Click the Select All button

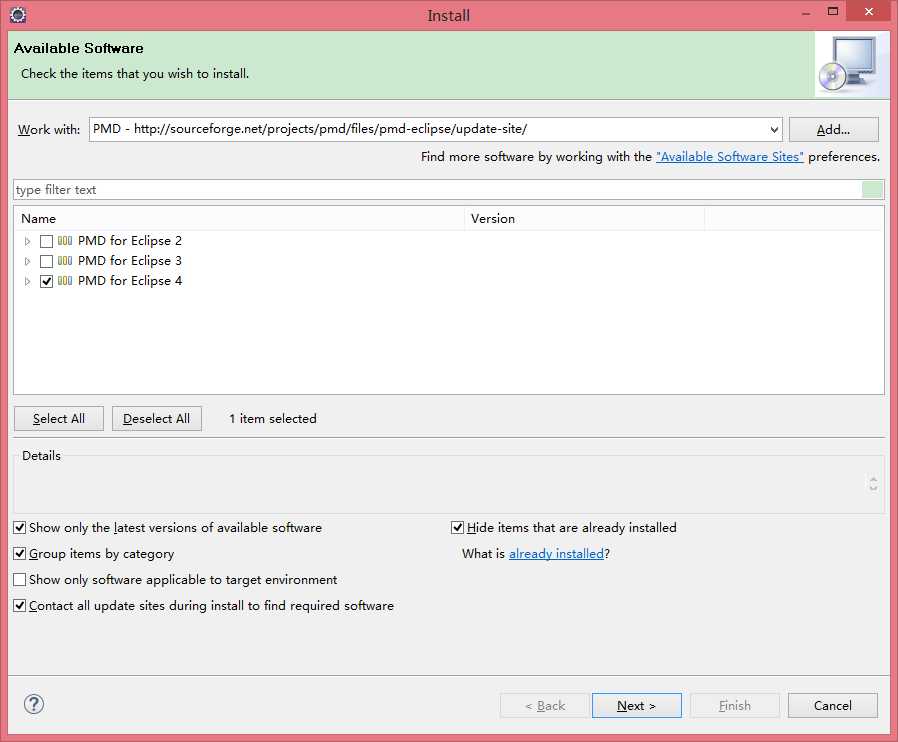[x=59, y=419]
